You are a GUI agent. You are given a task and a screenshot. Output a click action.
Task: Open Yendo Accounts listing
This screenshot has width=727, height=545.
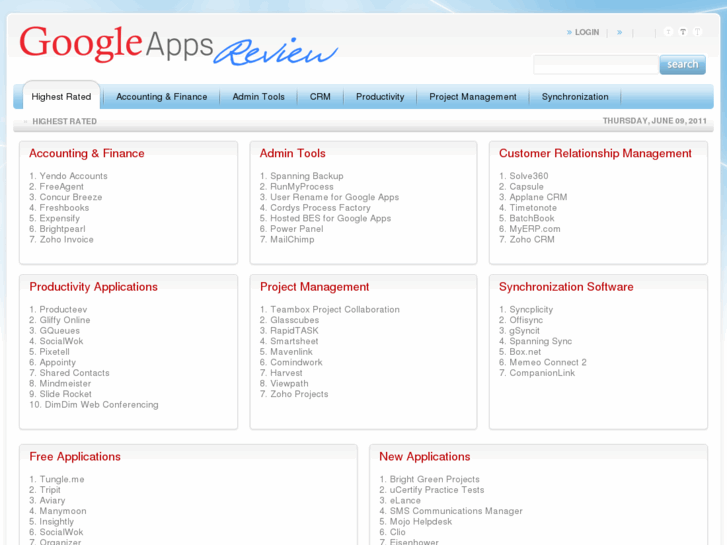73,176
